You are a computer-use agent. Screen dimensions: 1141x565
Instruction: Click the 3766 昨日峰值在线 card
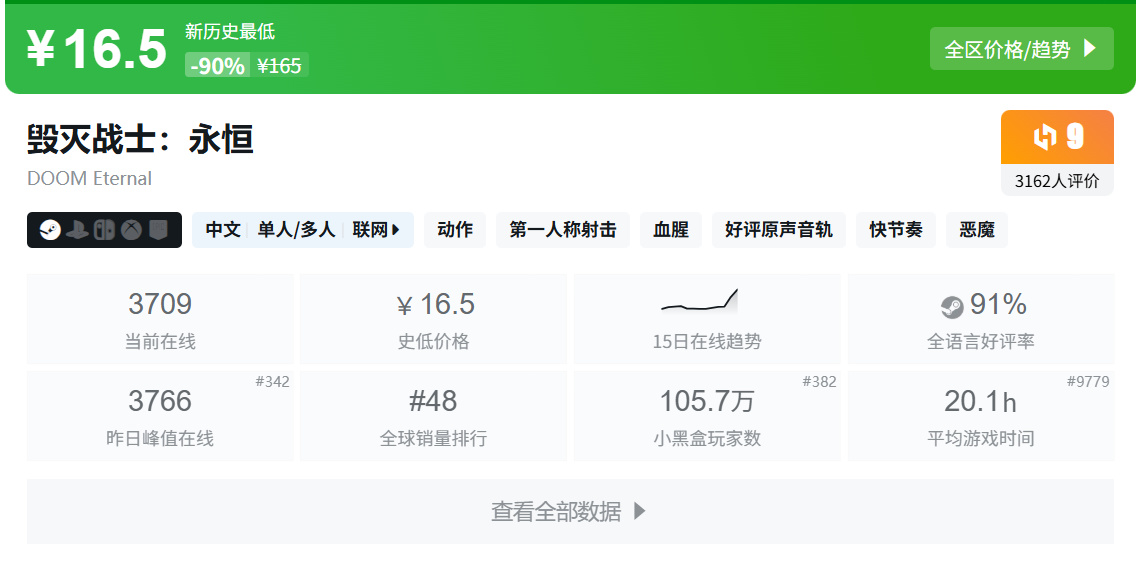(x=160, y=416)
